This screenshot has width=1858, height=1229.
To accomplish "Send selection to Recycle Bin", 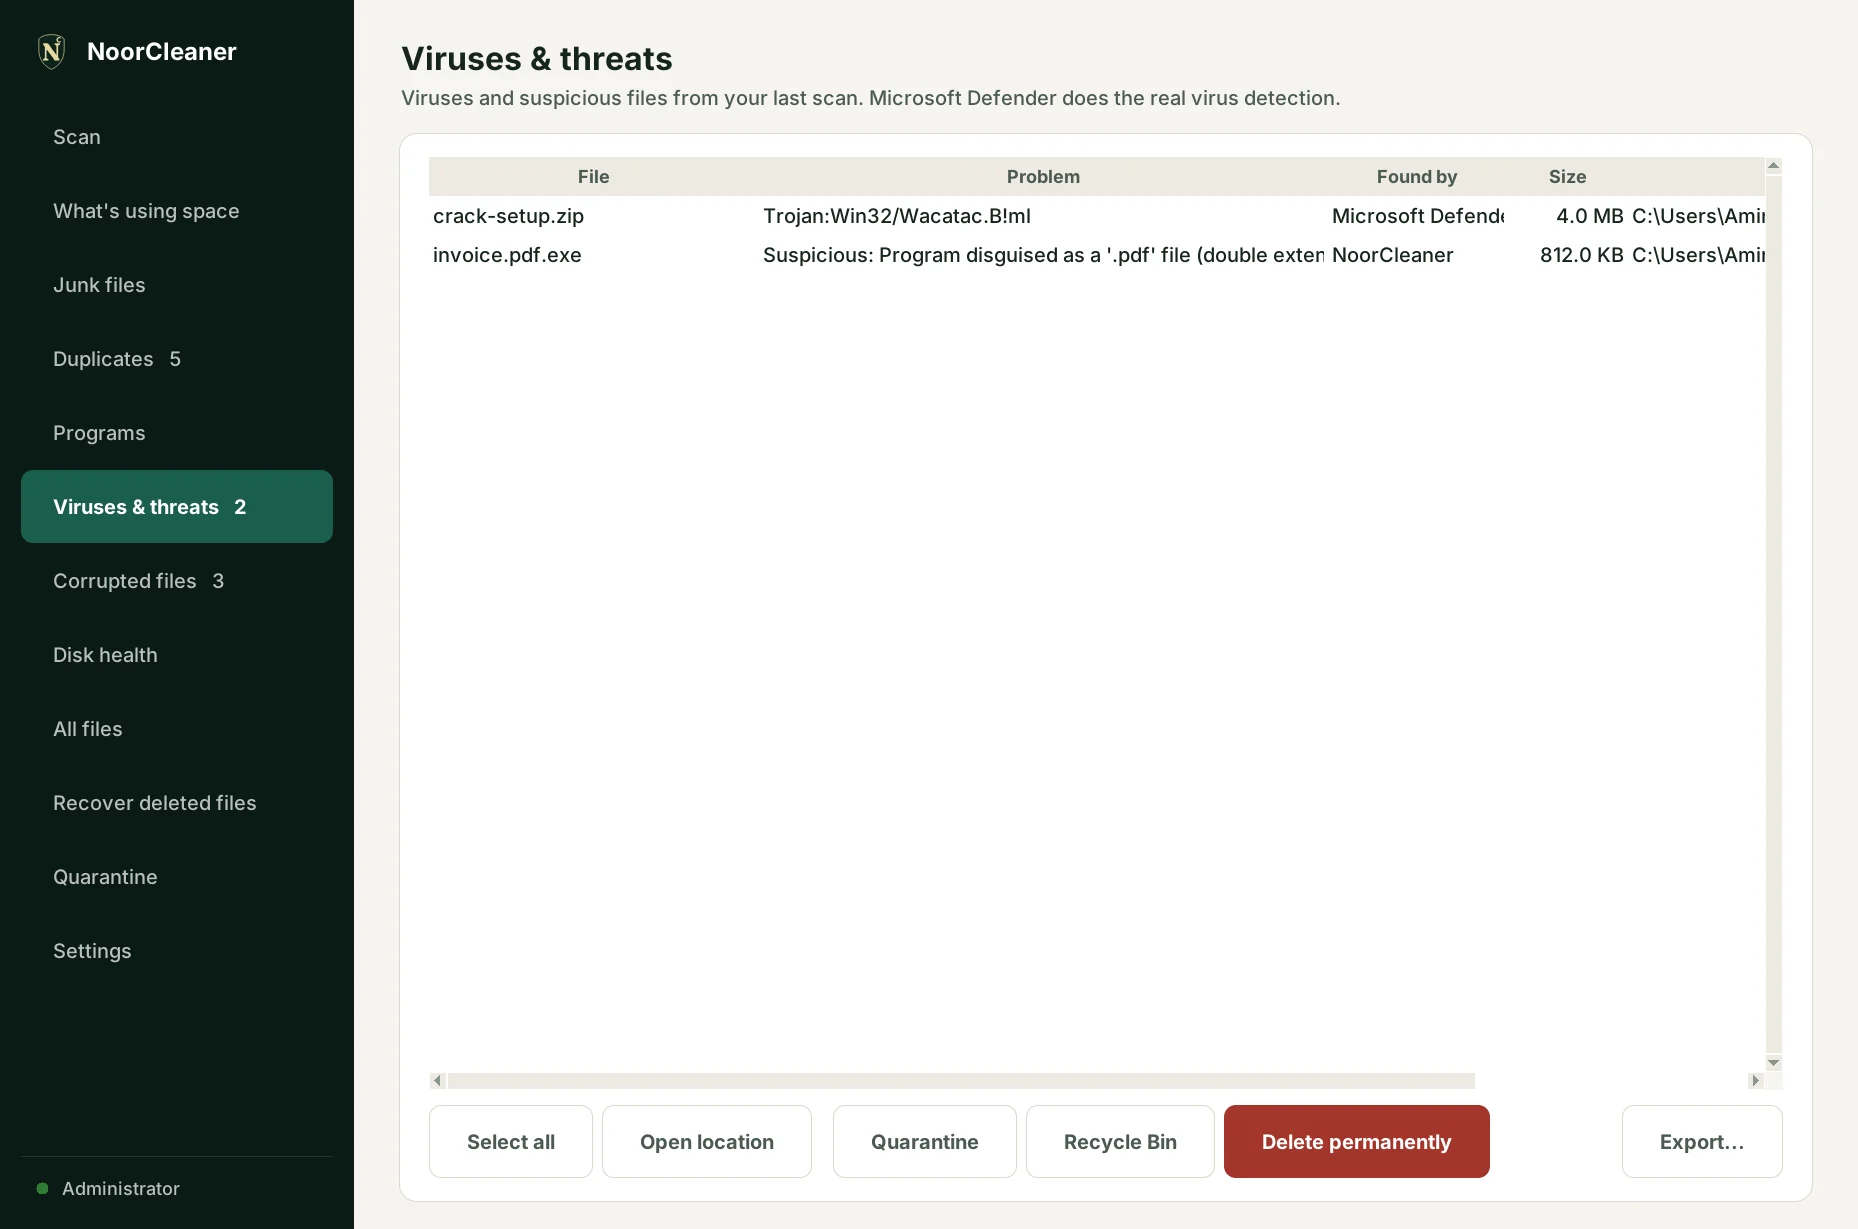I will coord(1120,1142).
